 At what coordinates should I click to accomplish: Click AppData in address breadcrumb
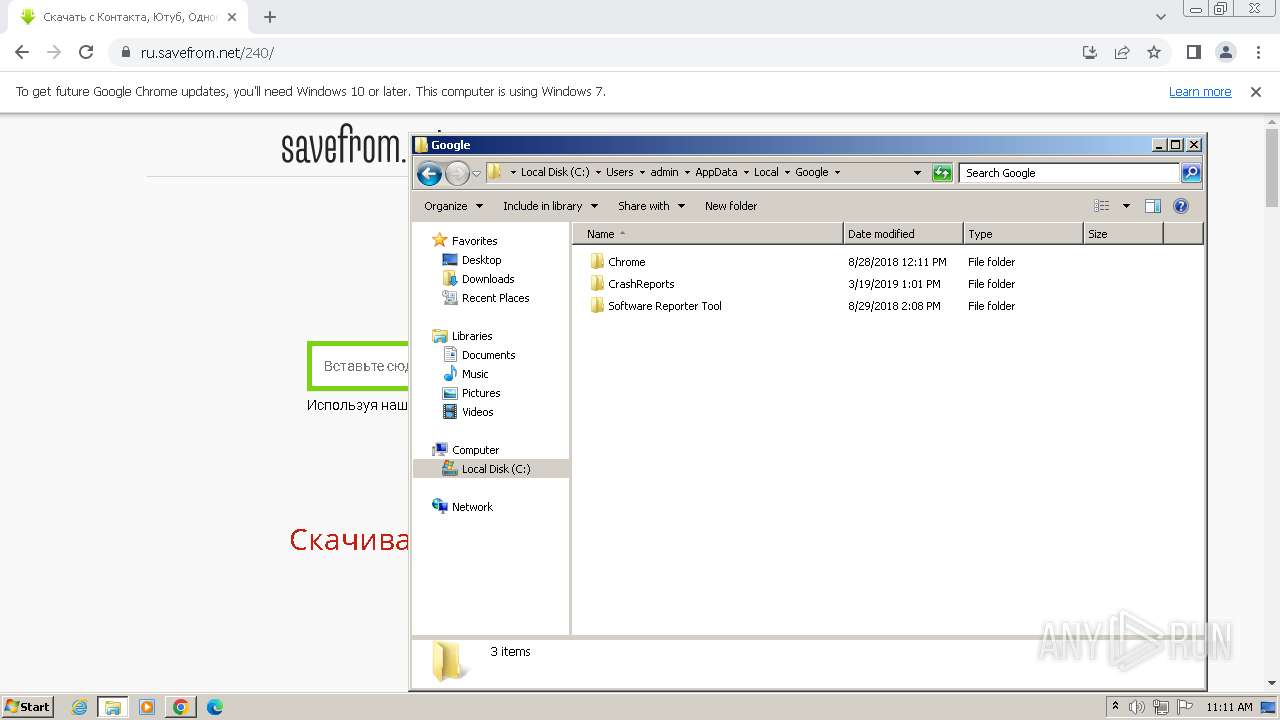click(x=716, y=172)
